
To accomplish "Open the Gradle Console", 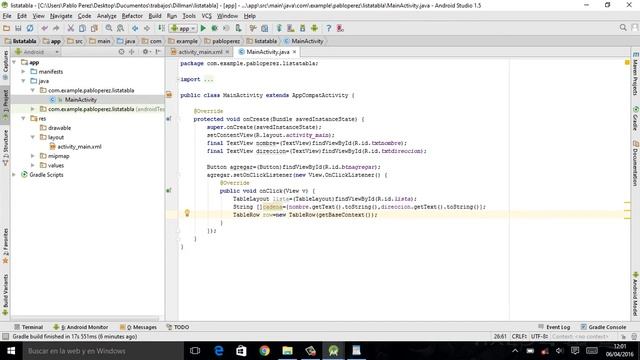I will (x=603, y=327).
